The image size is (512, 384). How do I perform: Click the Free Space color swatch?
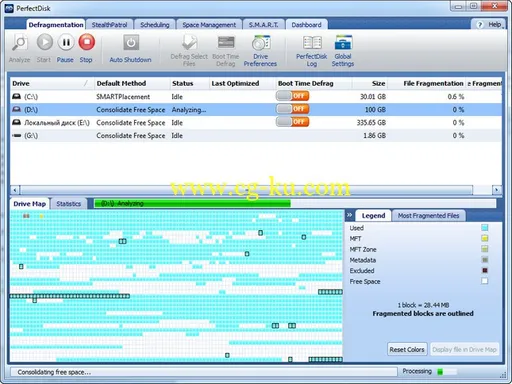(485, 281)
